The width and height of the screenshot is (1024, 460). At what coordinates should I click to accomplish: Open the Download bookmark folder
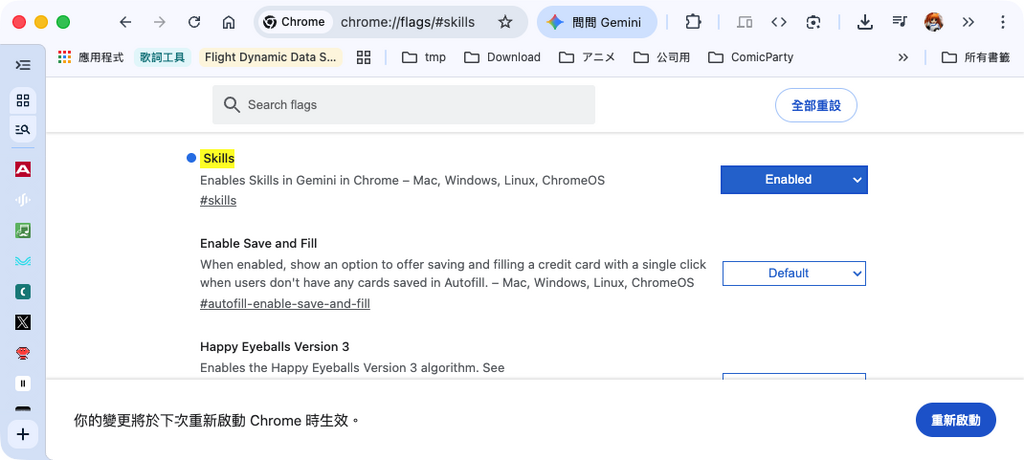(x=502, y=57)
